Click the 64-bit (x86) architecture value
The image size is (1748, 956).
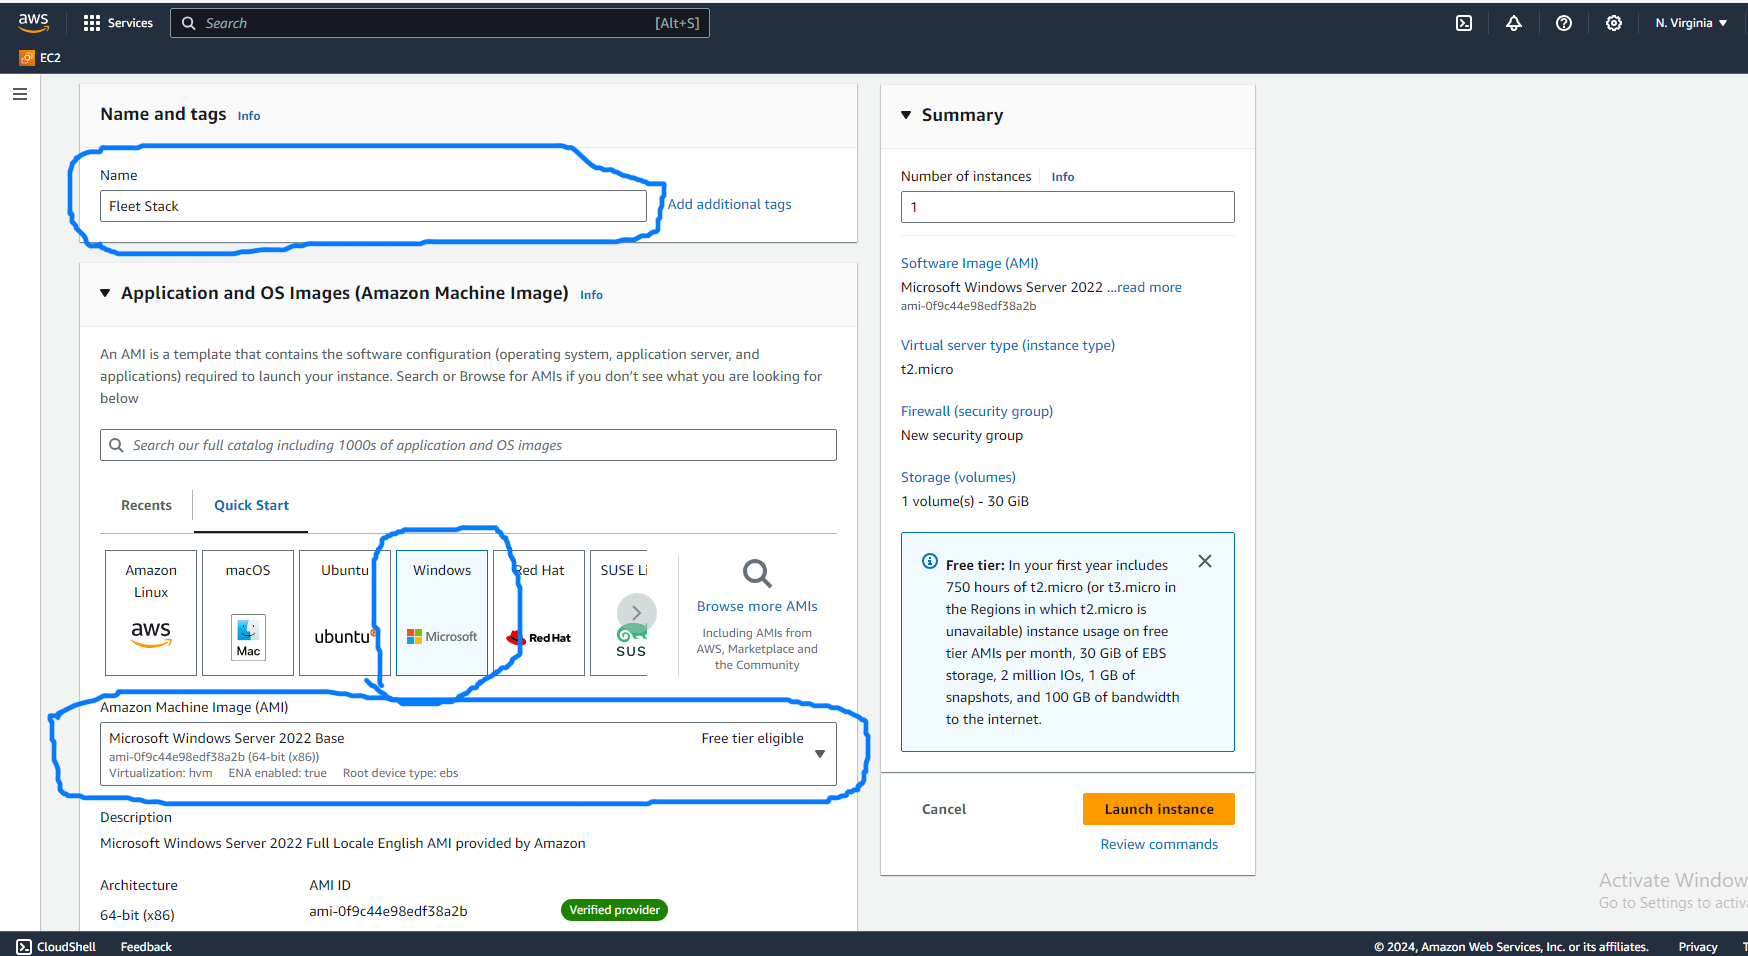137,915
